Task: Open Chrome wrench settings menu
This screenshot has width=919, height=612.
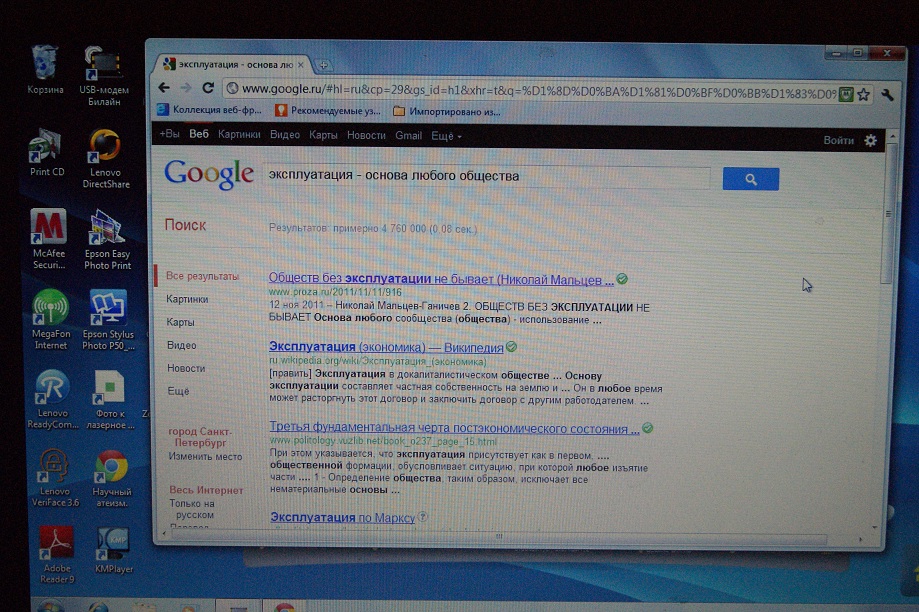Action: pyautogui.click(x=887, y=95)
